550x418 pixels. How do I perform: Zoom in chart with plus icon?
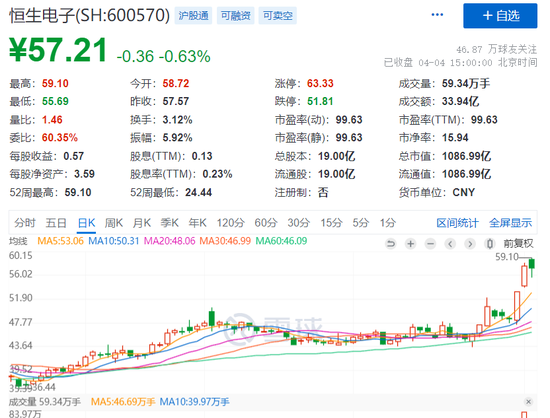click(411, 243)
